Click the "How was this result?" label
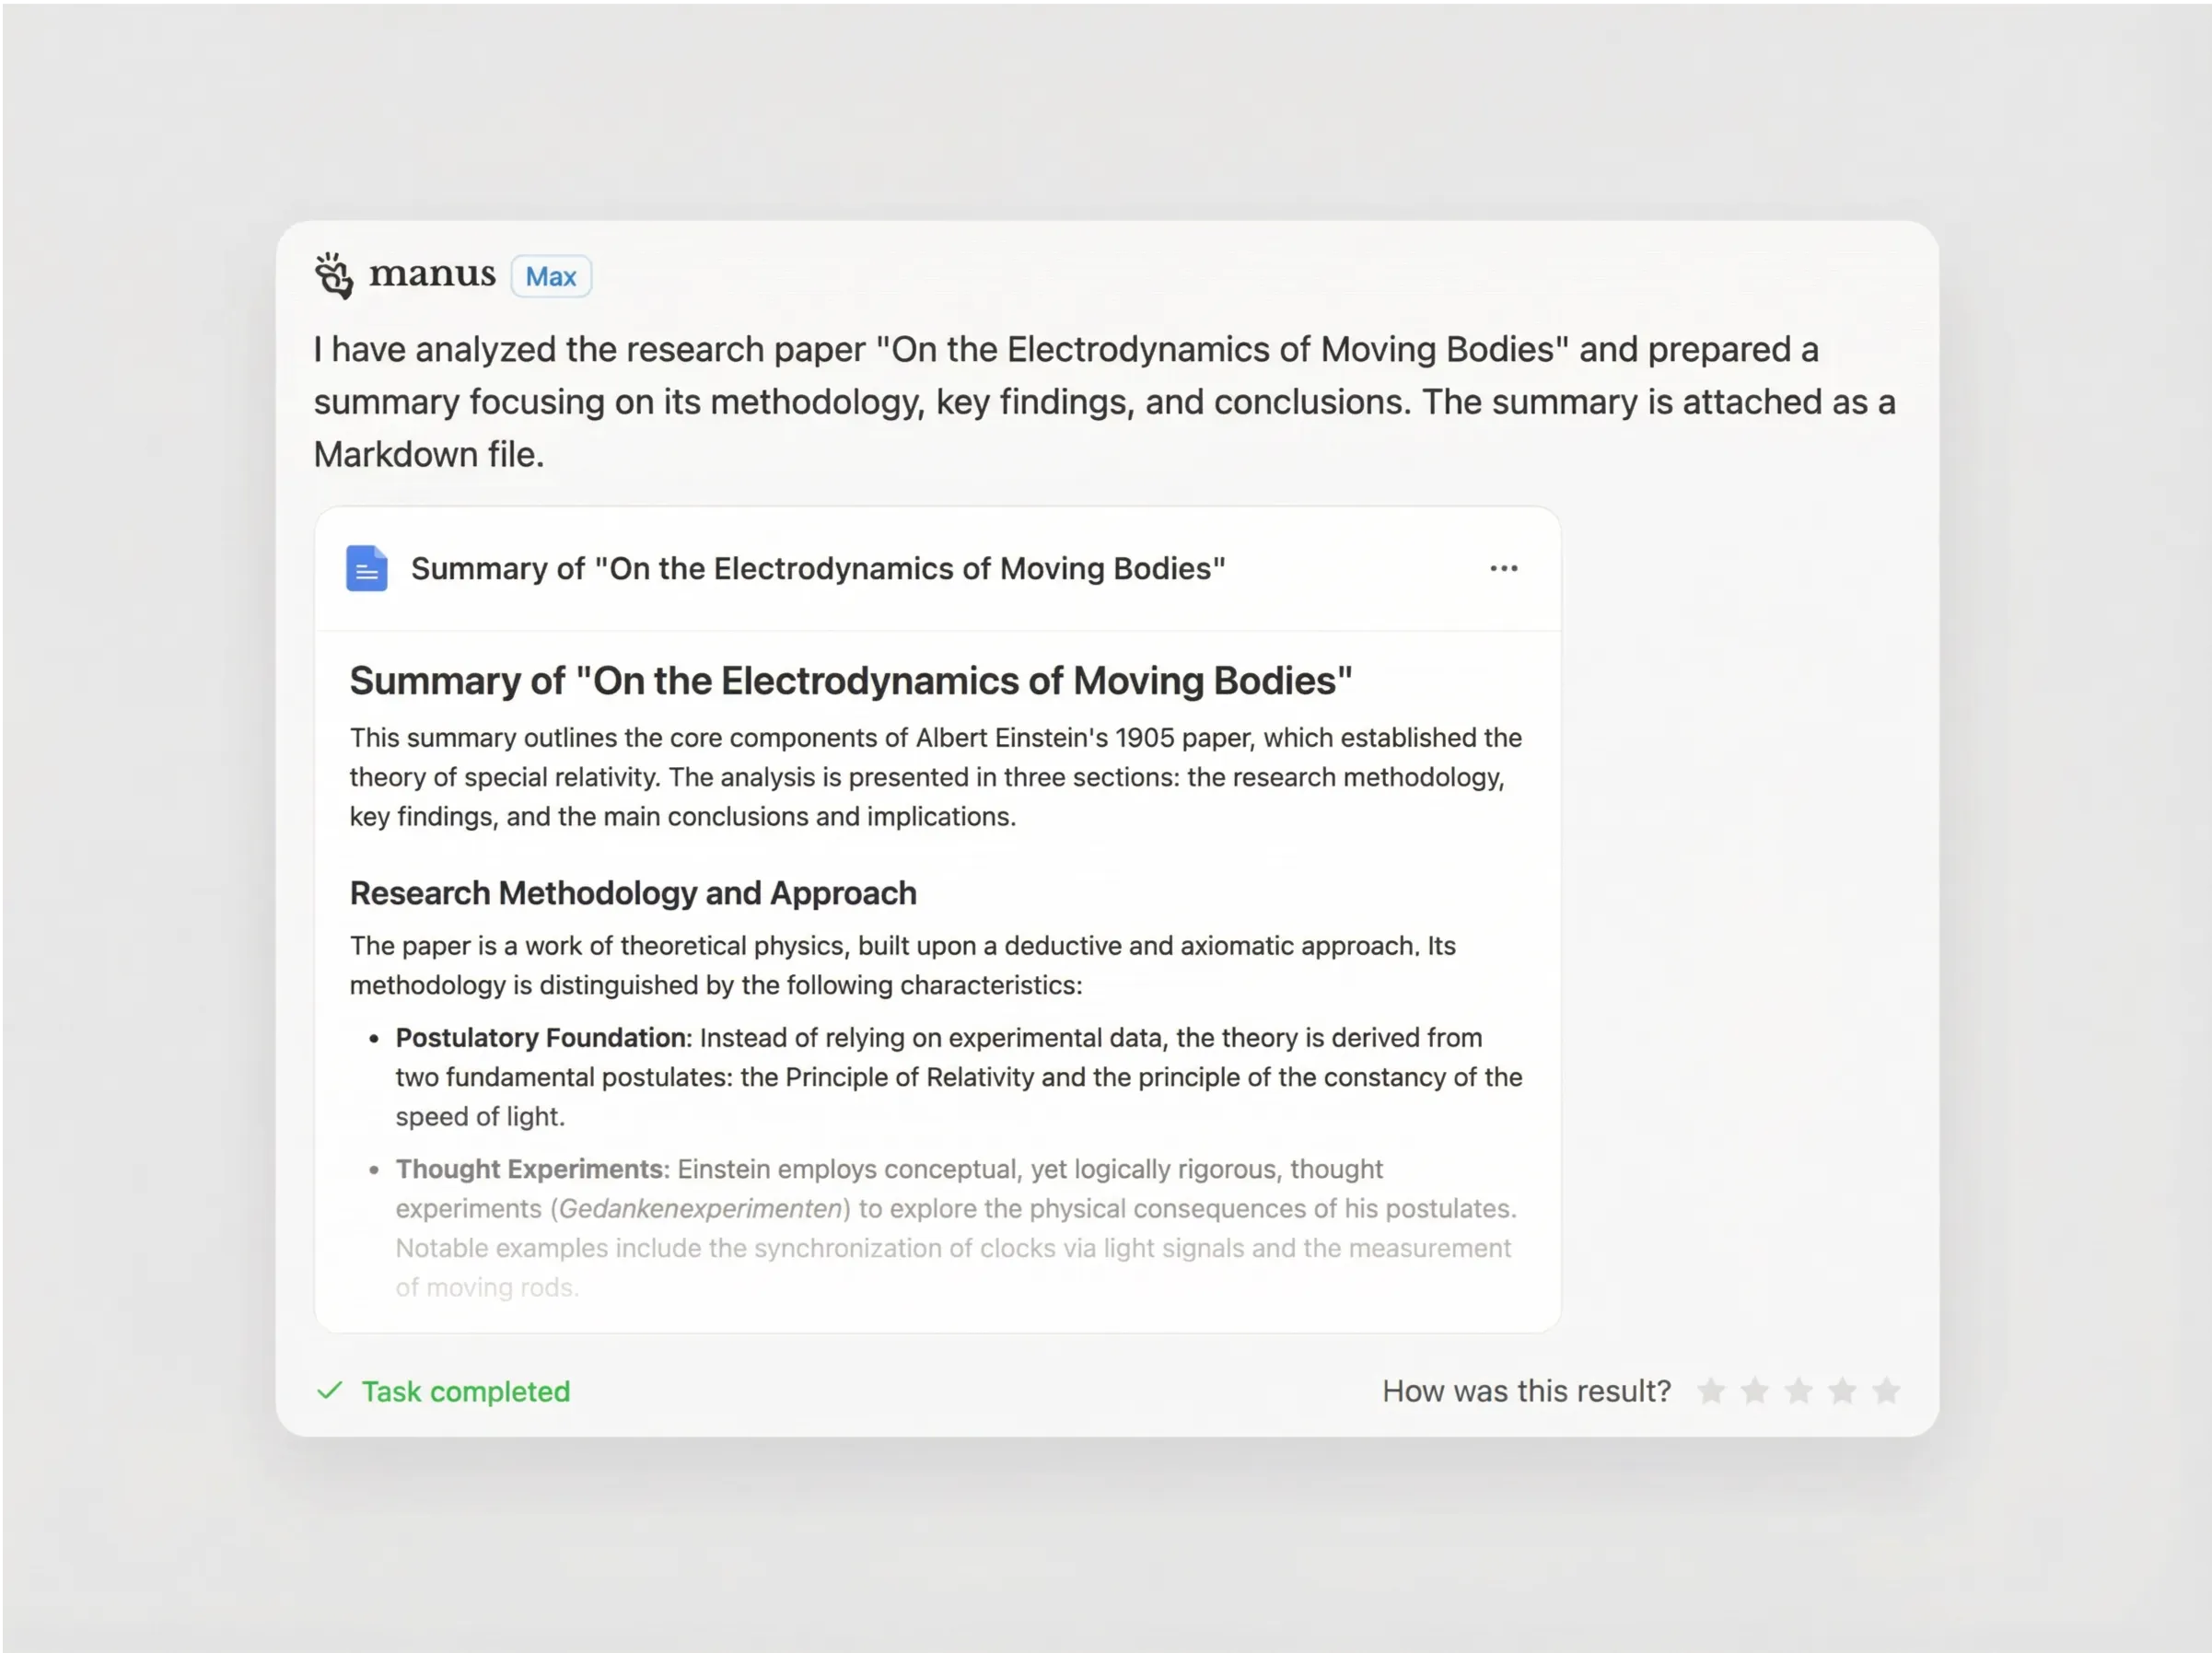Image resolution: width=2212 pixels, height=1653 pixels. pos(1526,1391)
